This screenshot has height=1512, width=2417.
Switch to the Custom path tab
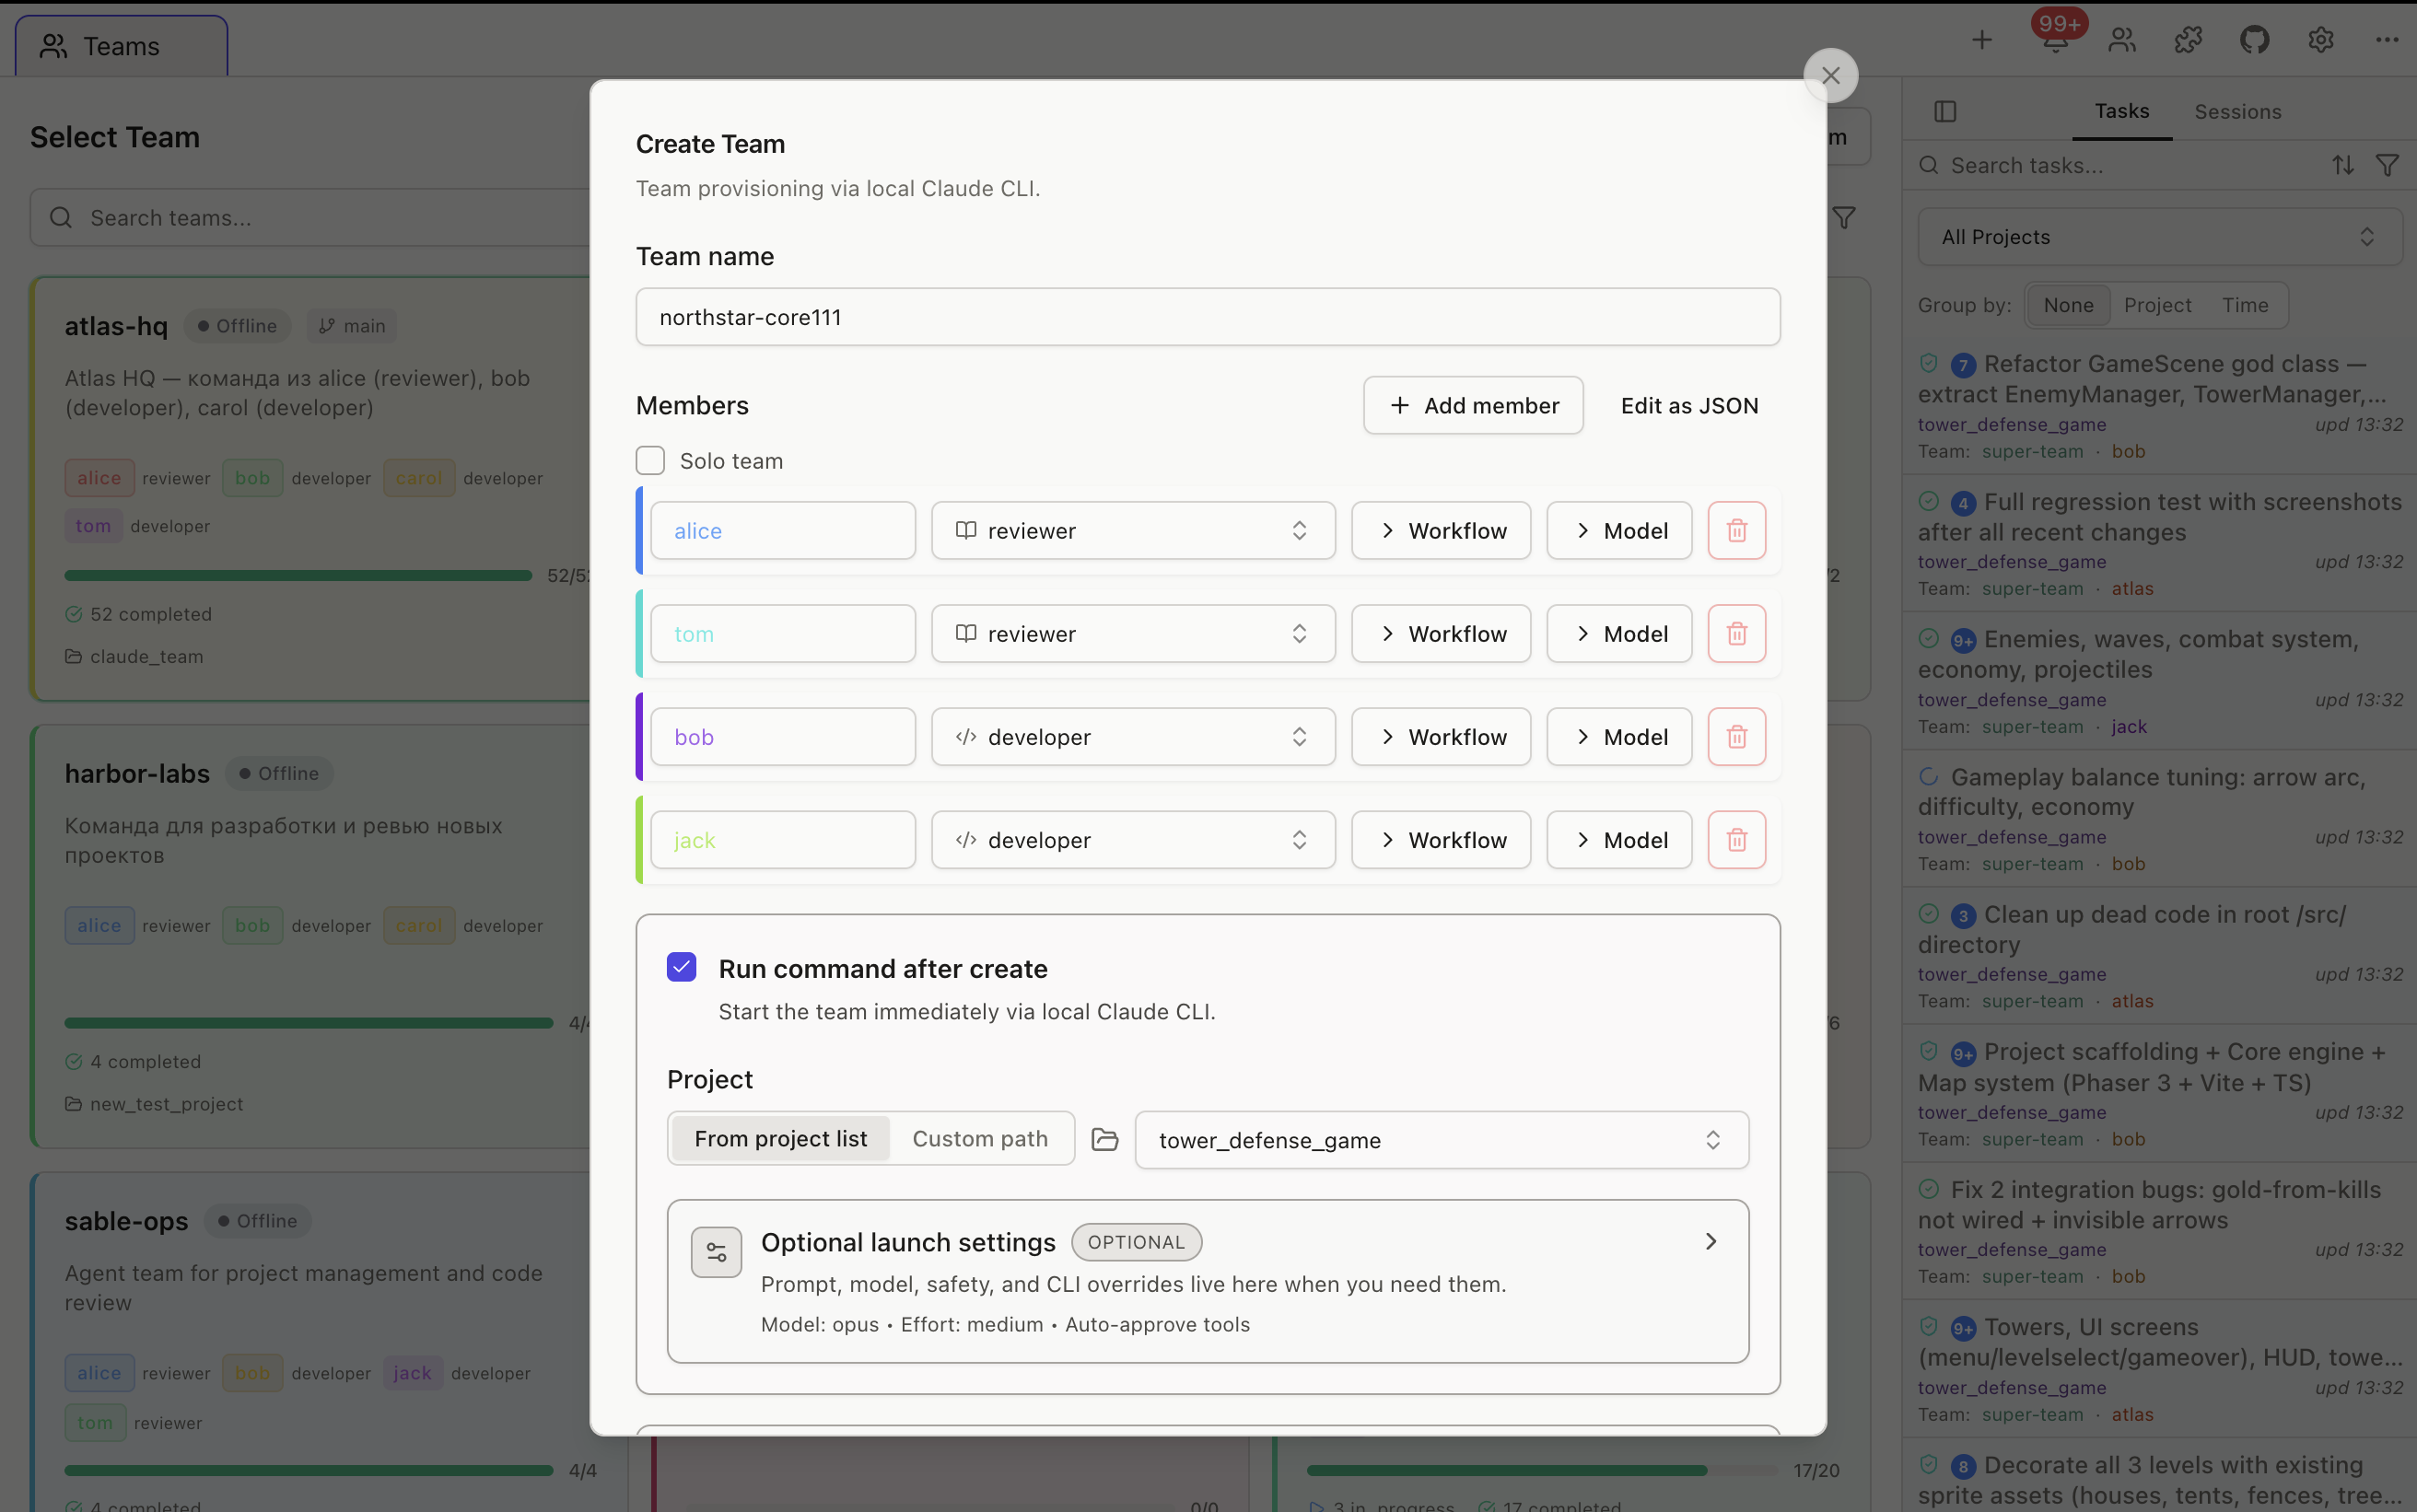coord(979,1138)
